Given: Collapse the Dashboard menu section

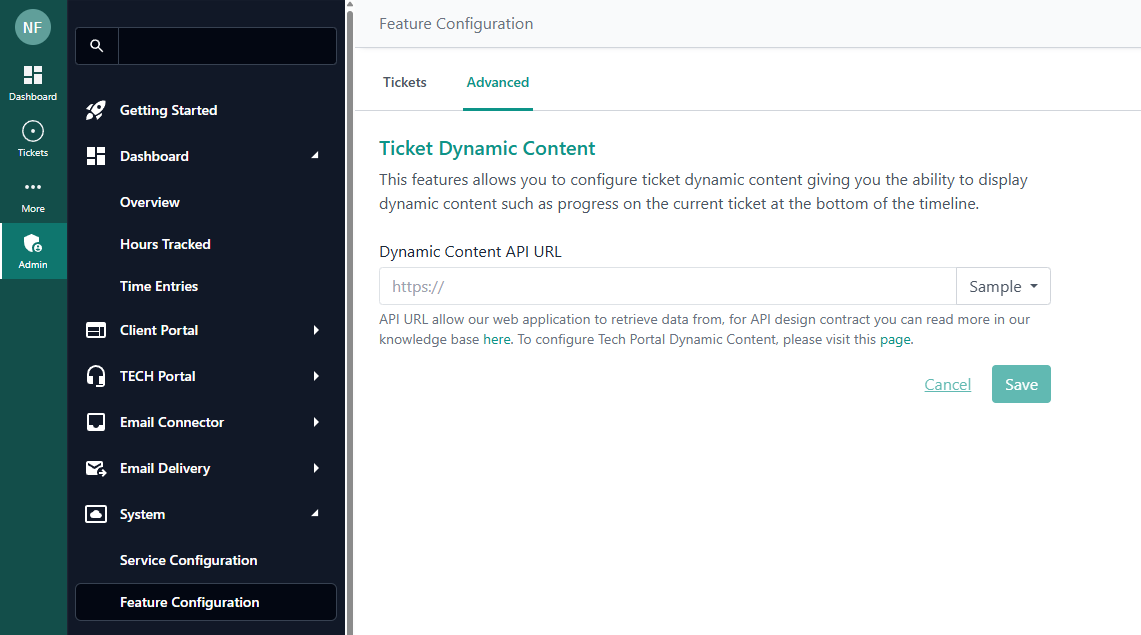Looking at the screenshot, I should coord(315,156).
